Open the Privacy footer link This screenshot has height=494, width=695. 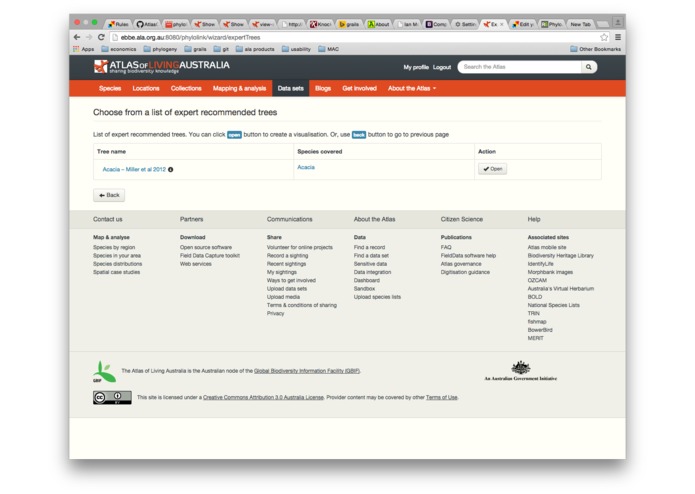(x=275, y=314)
